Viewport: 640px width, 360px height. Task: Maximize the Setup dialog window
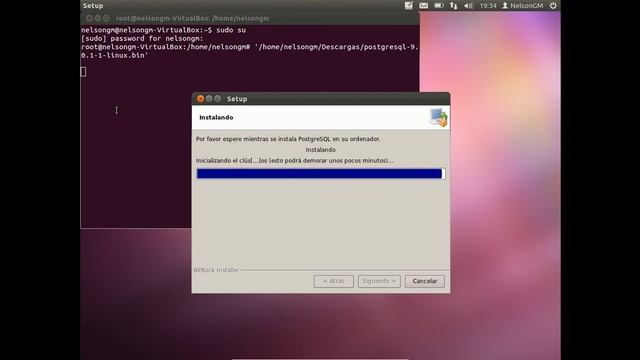(x=218, y=99)
